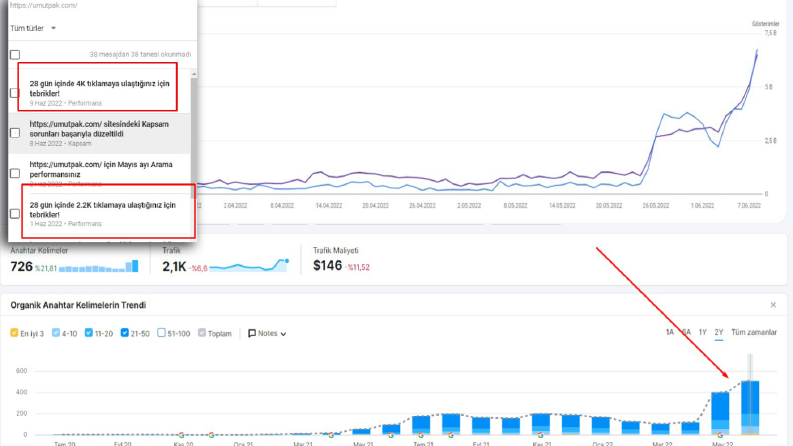This screenshot has height=446, width=793.
Task: Expand the Notes dropdown chevron
Action: click(x=283, y=334)
